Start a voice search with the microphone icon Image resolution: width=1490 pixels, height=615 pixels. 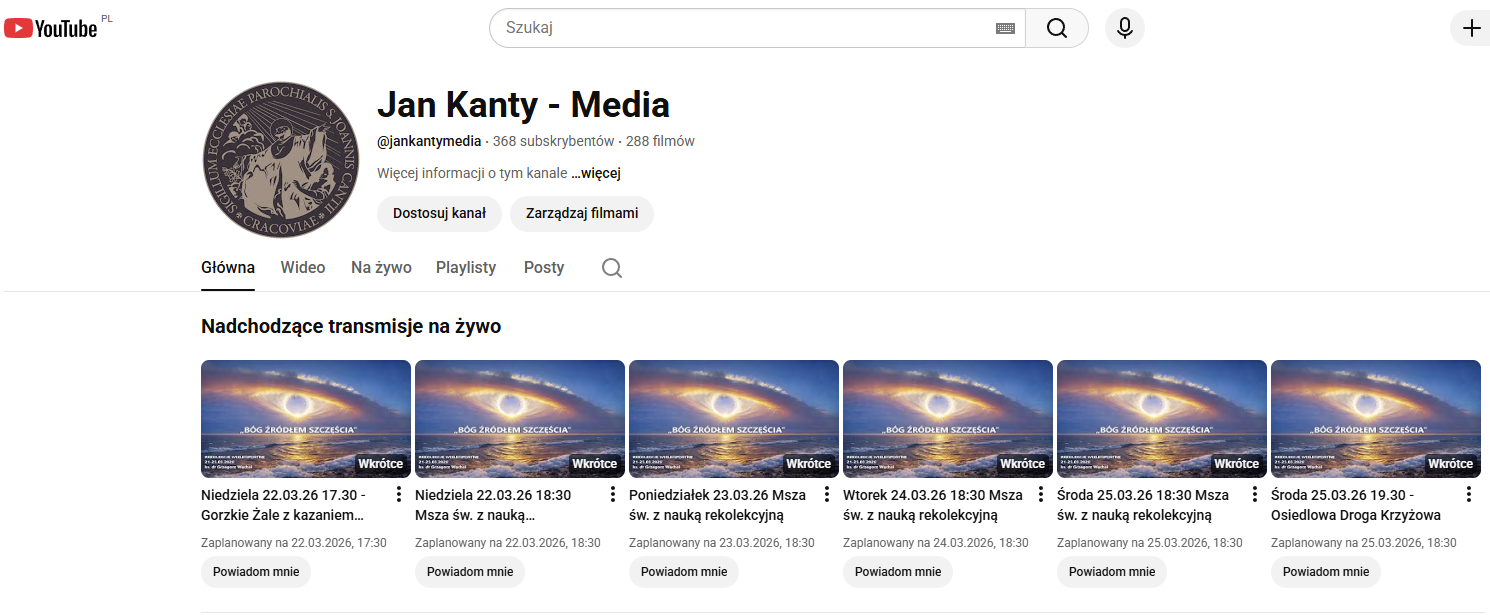pos(1124,27)
